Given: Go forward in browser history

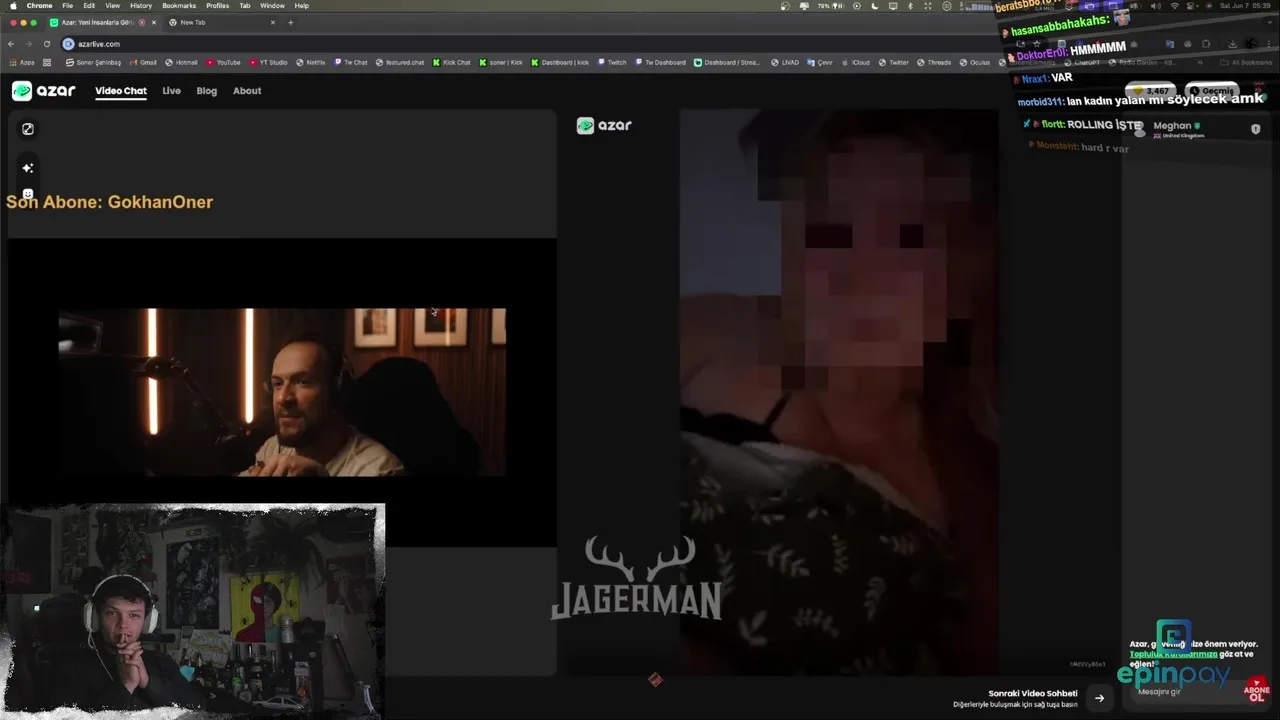Looking at the screenshot, I should click(x=28, y=44).
